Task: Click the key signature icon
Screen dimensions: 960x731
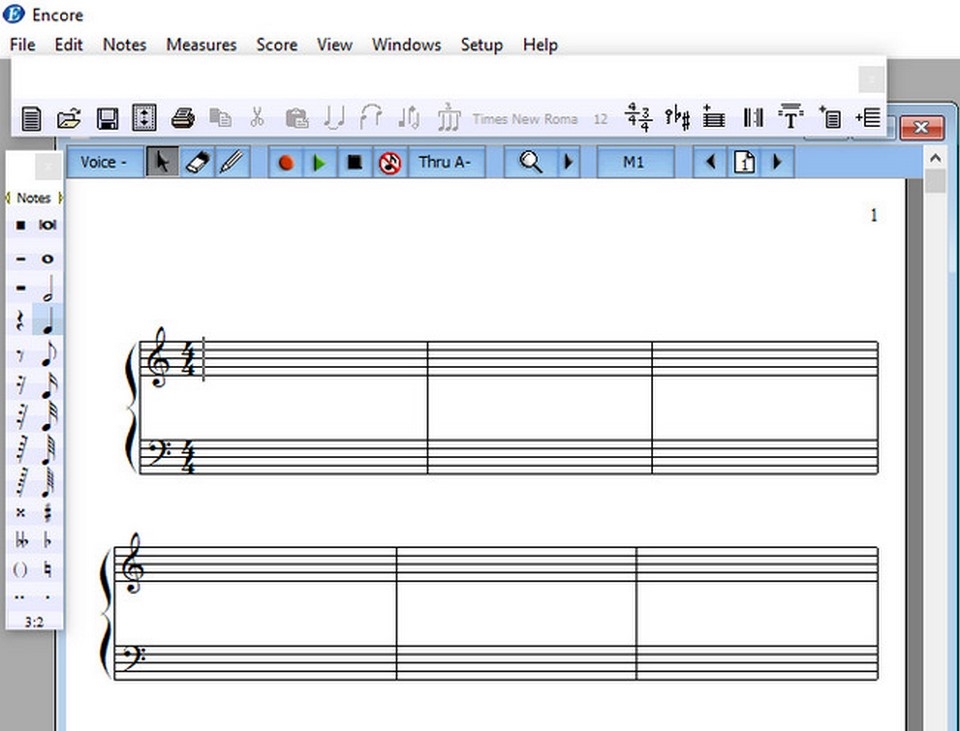Action: [x=677, y=118]
